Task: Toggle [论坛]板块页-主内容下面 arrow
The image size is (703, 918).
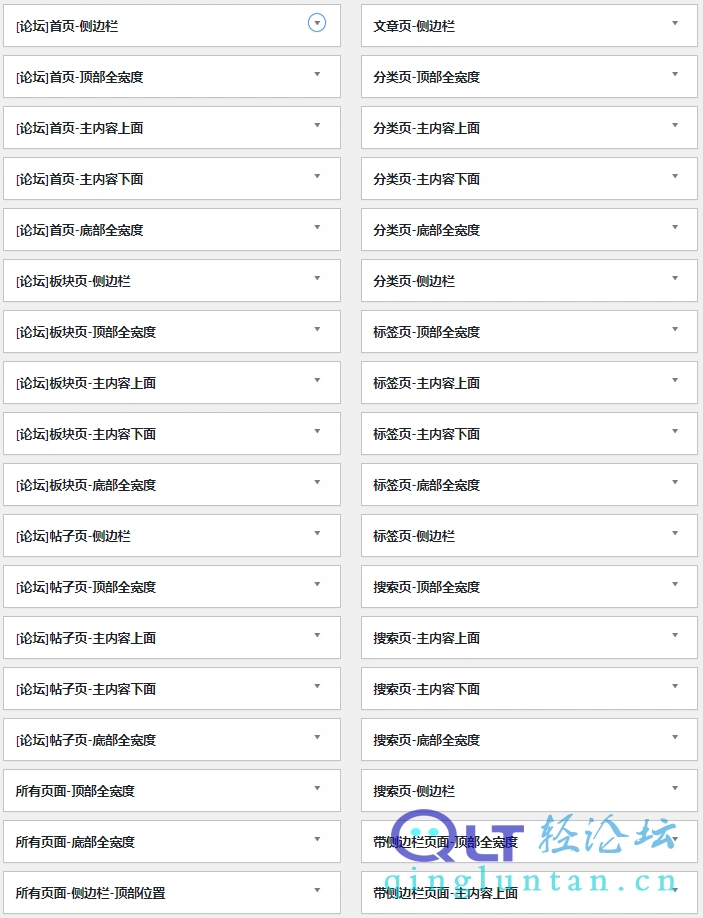Action: 317,431
